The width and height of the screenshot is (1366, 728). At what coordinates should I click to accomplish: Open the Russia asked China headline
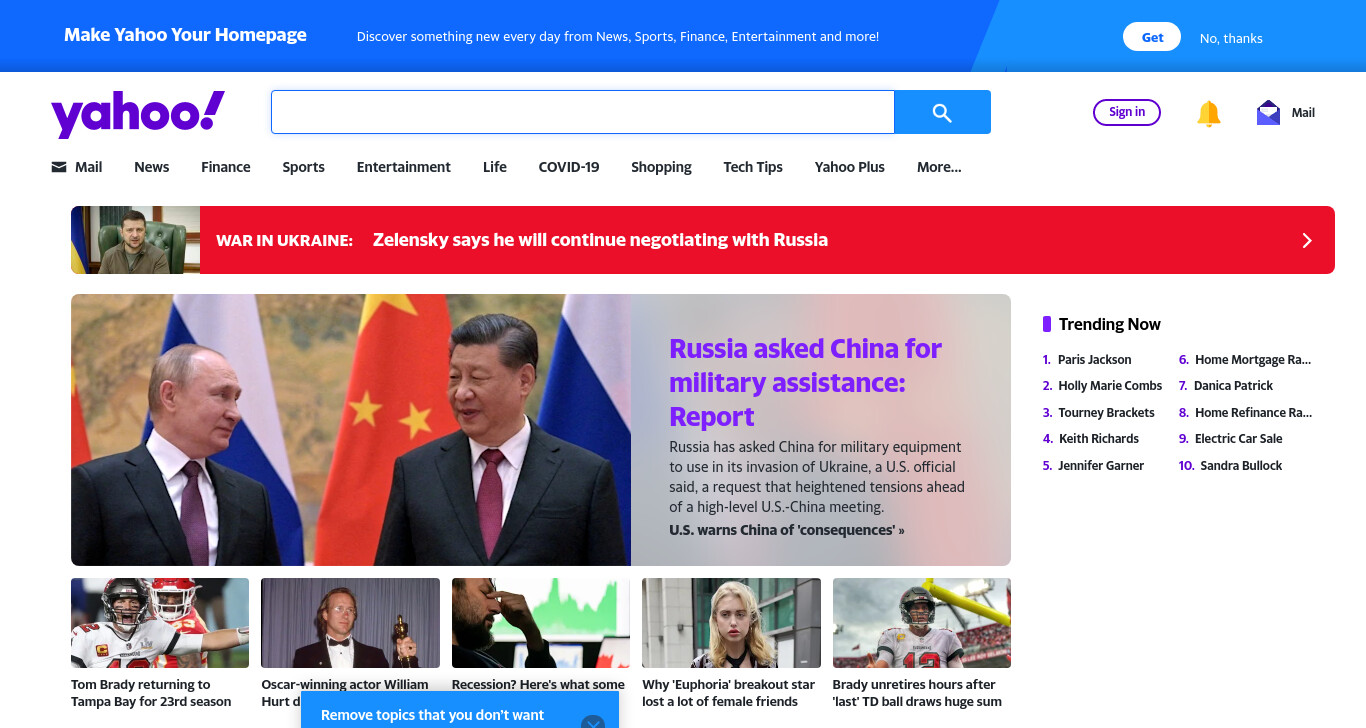pos(805,382)
